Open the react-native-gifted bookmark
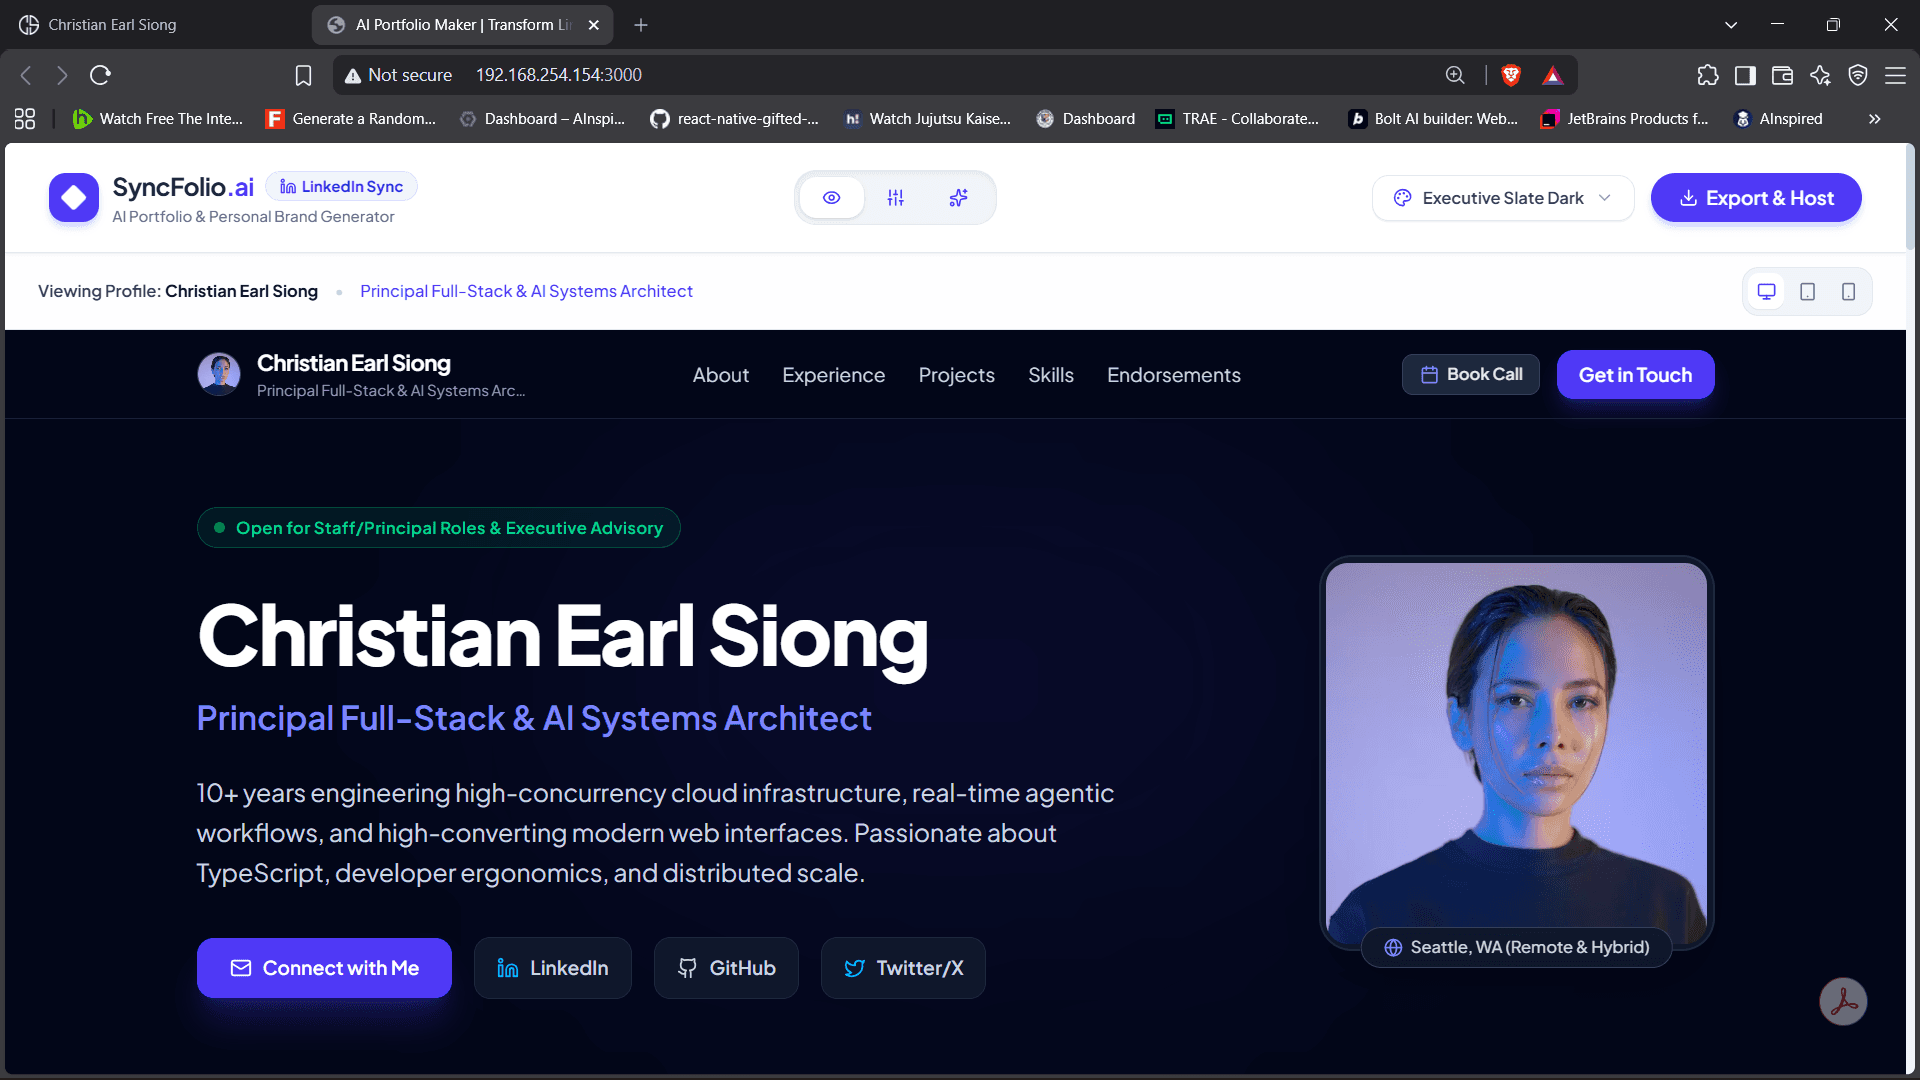Screen dimensions: 1920x1080 (x=734, y=119)
